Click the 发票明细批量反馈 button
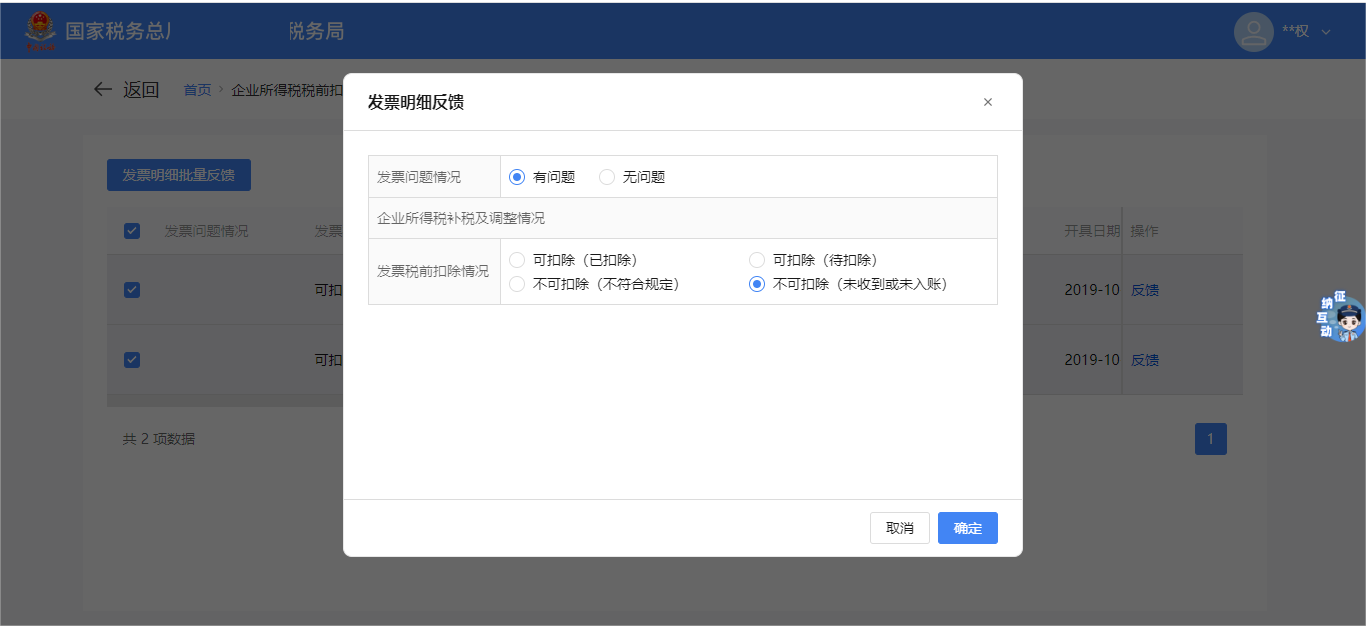This screenshot has height=626, width=1366. pyautogui.click(x=179, y=175)
